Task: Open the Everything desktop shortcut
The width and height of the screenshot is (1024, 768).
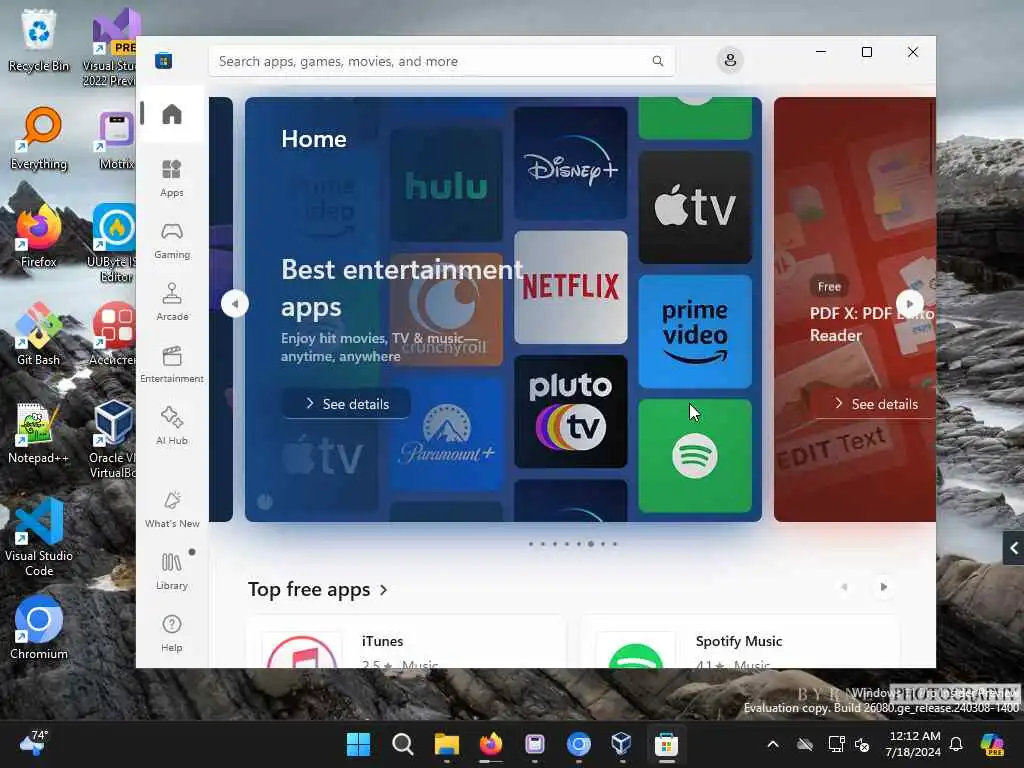Action: coord(39,138)
